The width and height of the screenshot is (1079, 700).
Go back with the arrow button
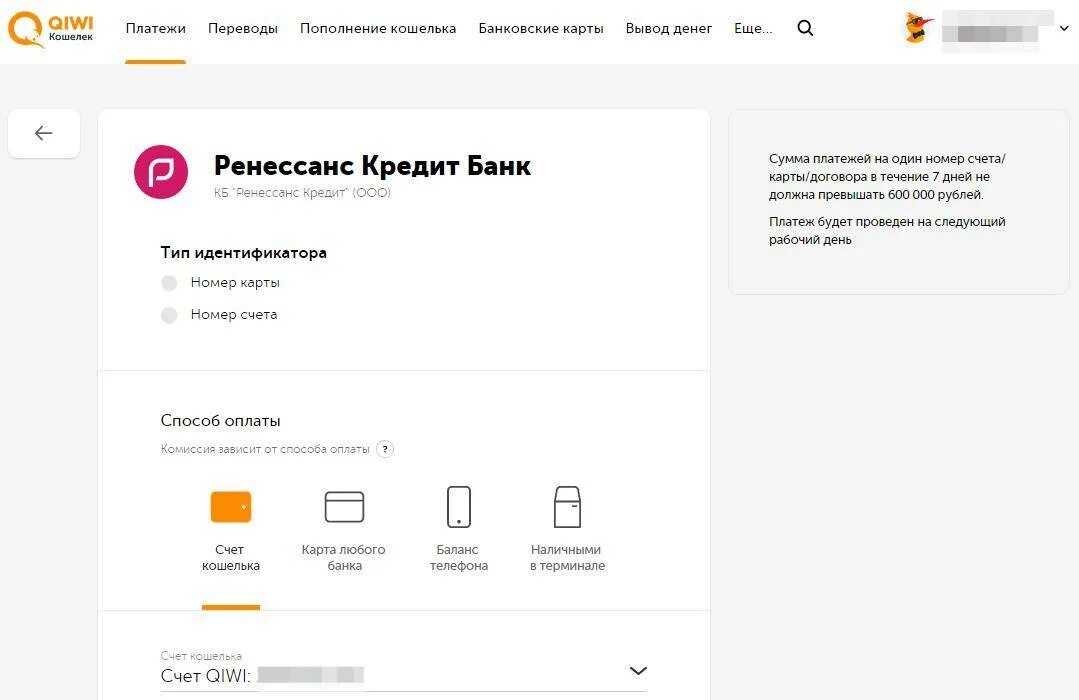point(44,134)
